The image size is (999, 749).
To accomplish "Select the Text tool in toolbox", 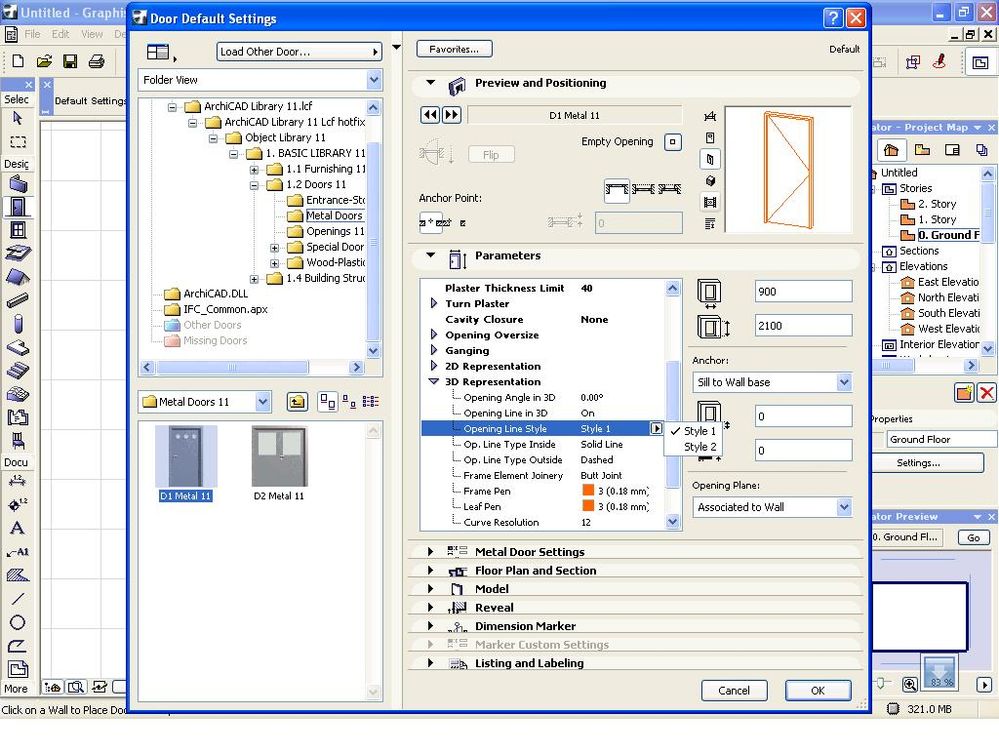I will (17, 528).
